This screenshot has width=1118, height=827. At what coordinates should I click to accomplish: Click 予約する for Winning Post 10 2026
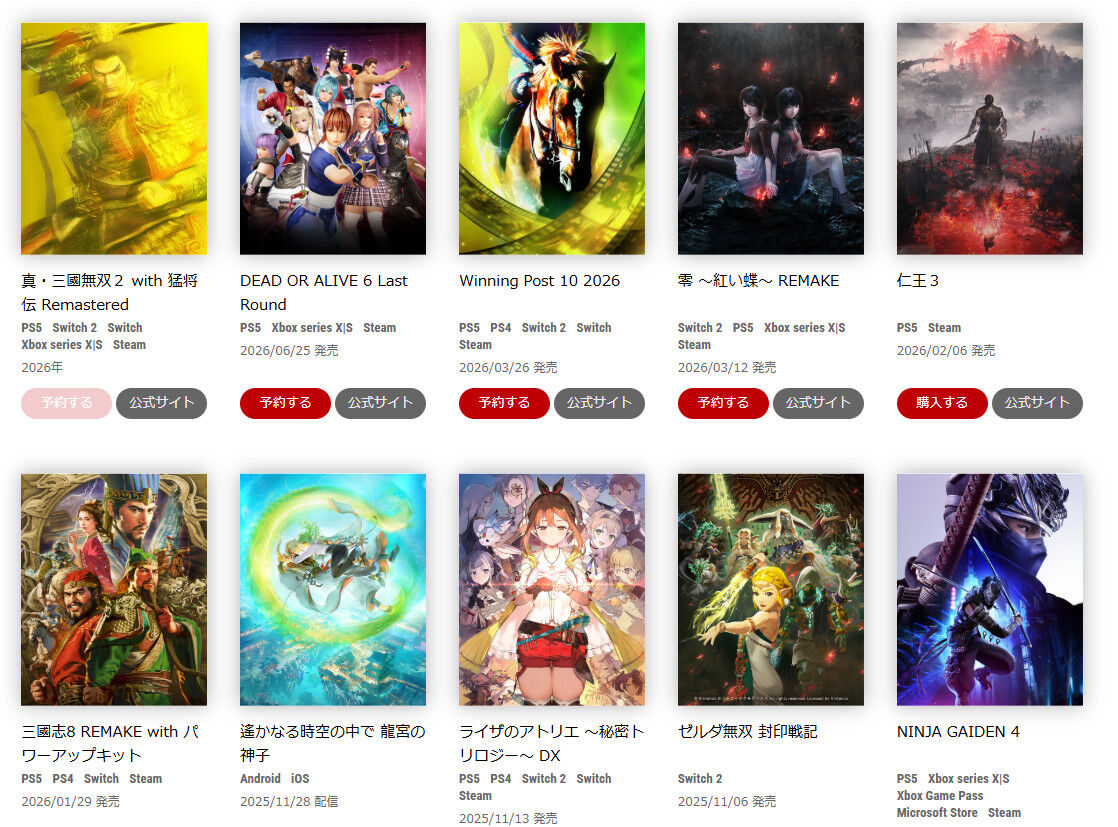point(504,403)
